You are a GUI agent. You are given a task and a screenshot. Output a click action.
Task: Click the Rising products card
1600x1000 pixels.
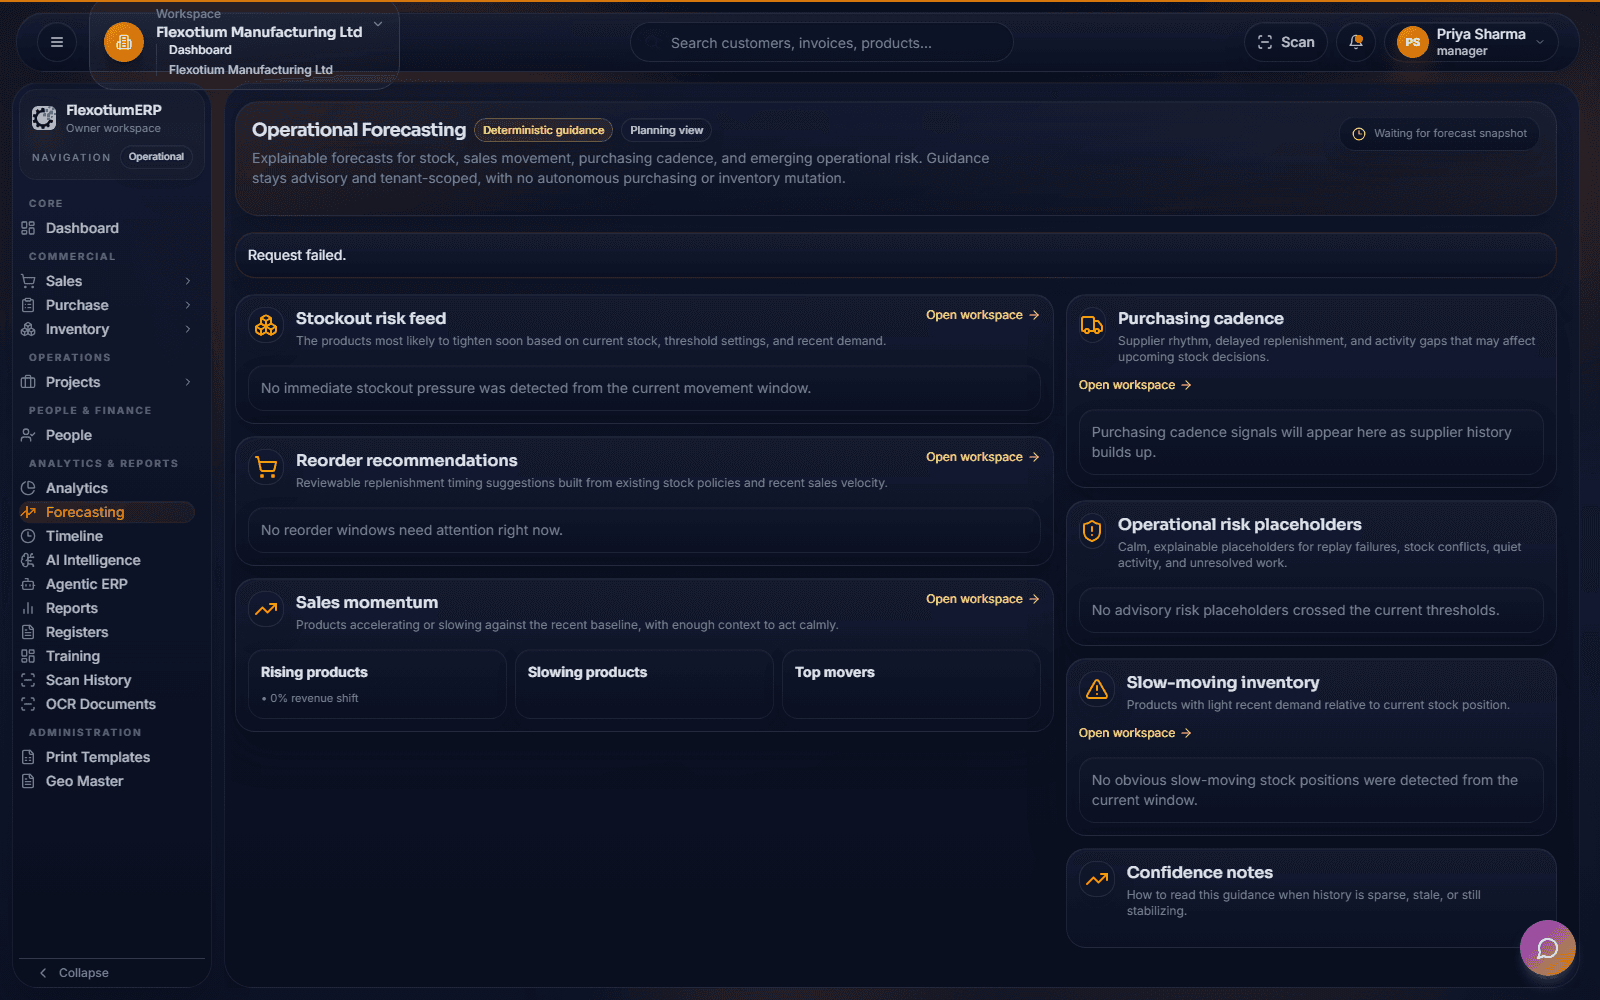tap(377, 684)
